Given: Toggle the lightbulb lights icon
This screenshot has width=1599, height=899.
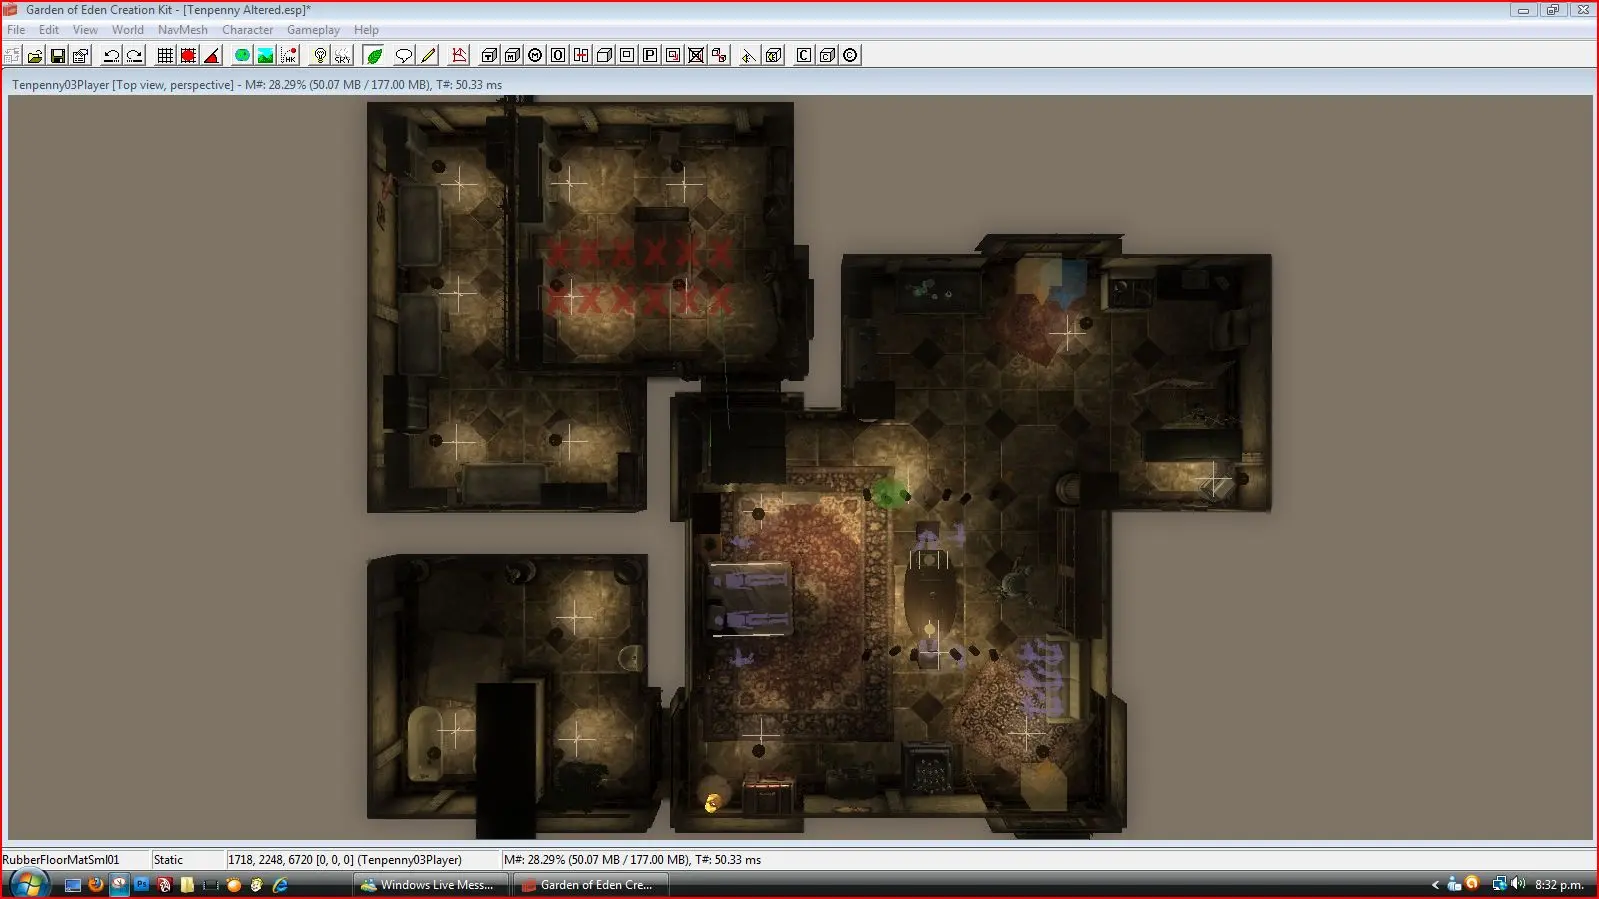Looking at the screenshot, I should pyautogui.click(x=320, y=56).
